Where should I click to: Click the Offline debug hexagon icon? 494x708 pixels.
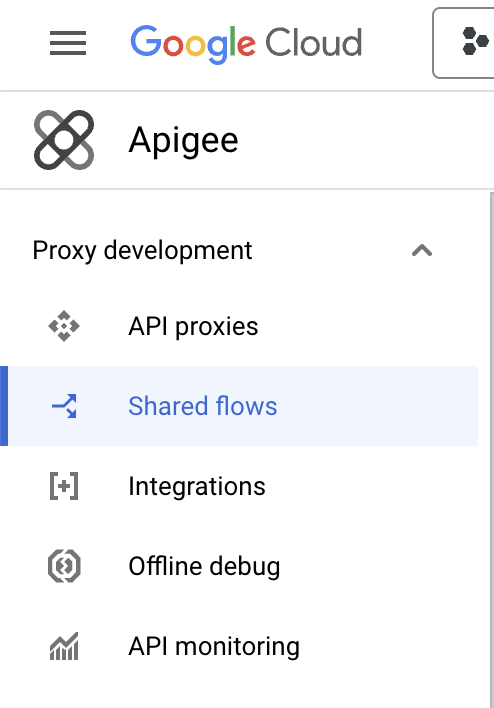[x=64, y=566]
